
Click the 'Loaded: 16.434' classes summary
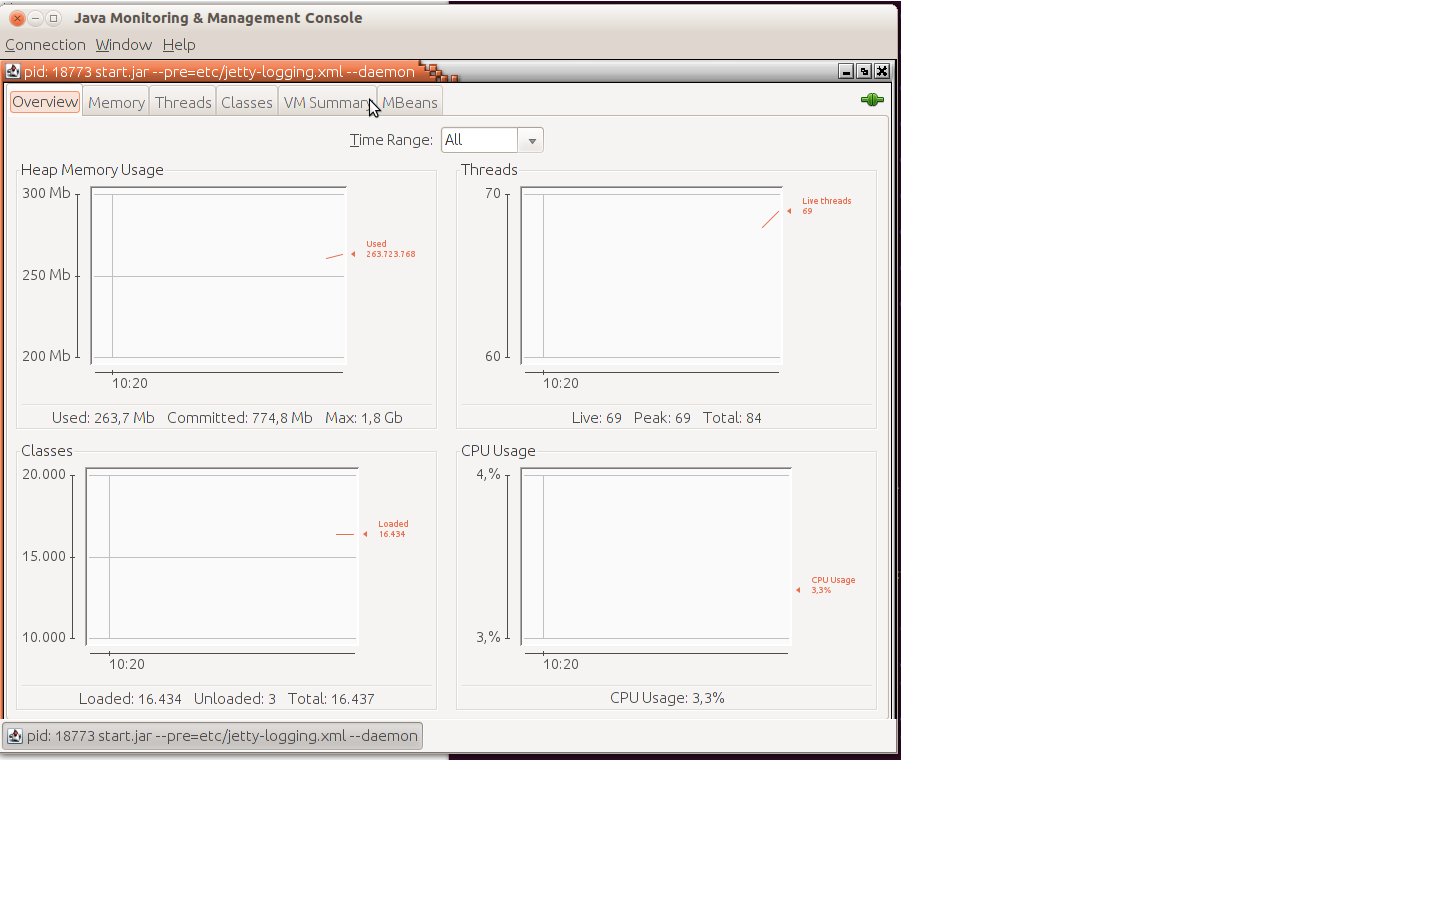click(x=130, y=699)
